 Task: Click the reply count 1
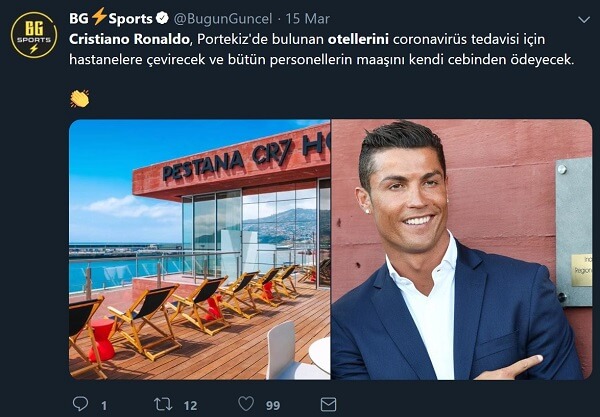(x=104, y=406)
